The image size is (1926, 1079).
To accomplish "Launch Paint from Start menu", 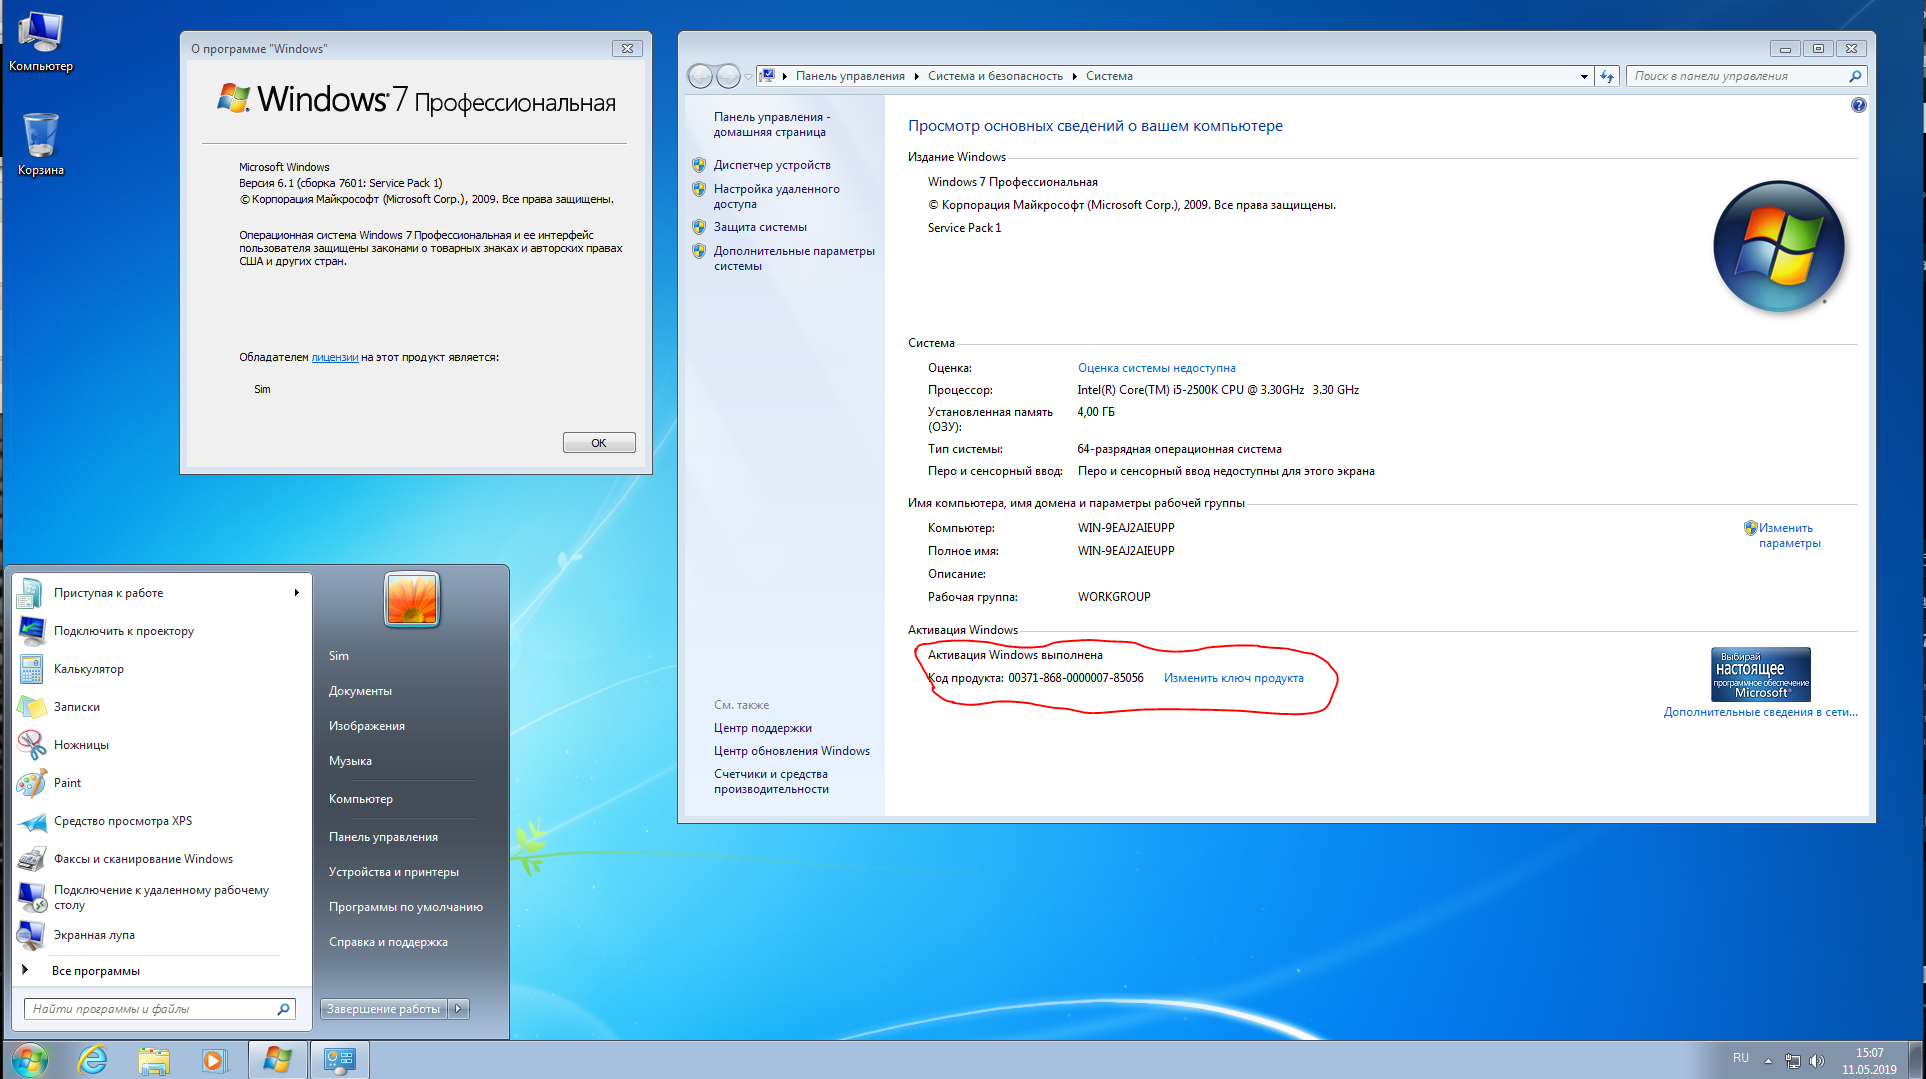I will 160,783.
